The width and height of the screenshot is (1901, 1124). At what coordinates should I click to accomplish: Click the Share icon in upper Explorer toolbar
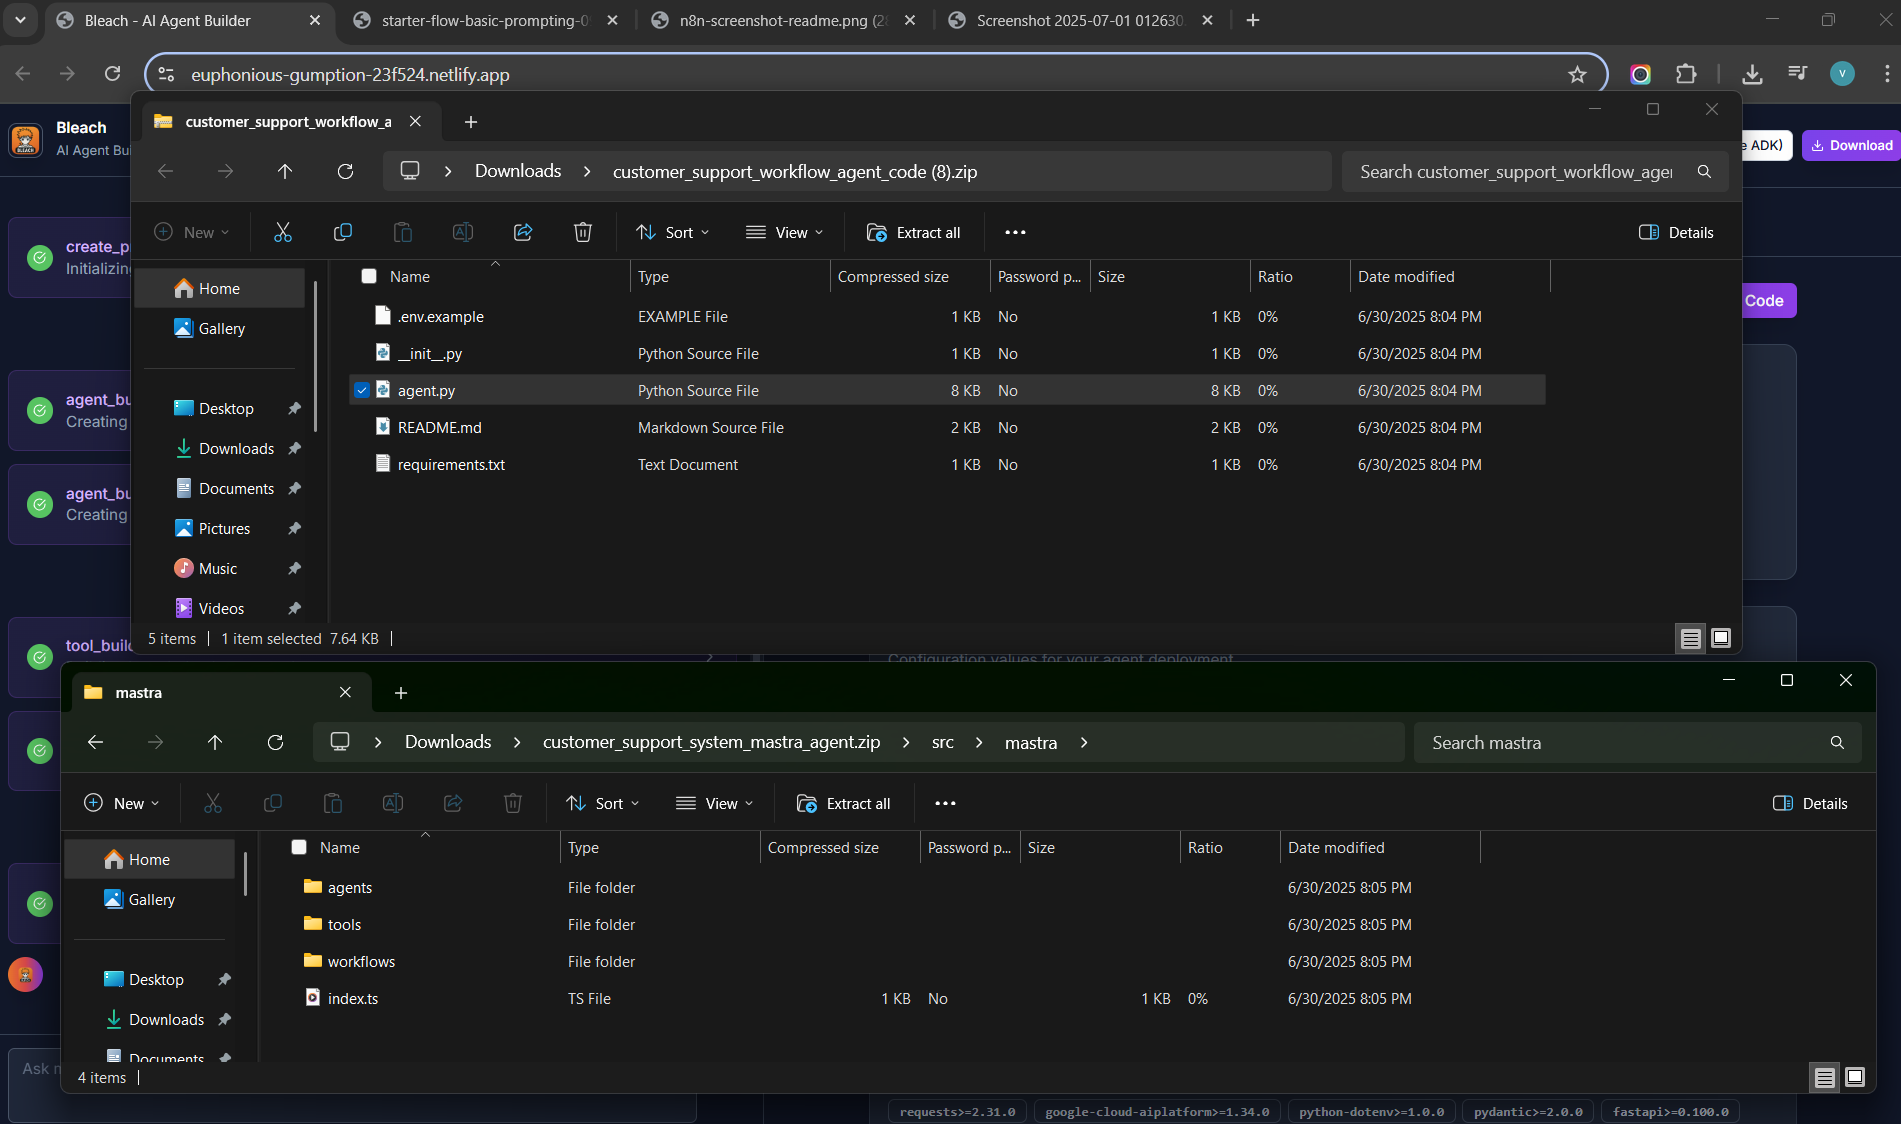click(522, 232)
